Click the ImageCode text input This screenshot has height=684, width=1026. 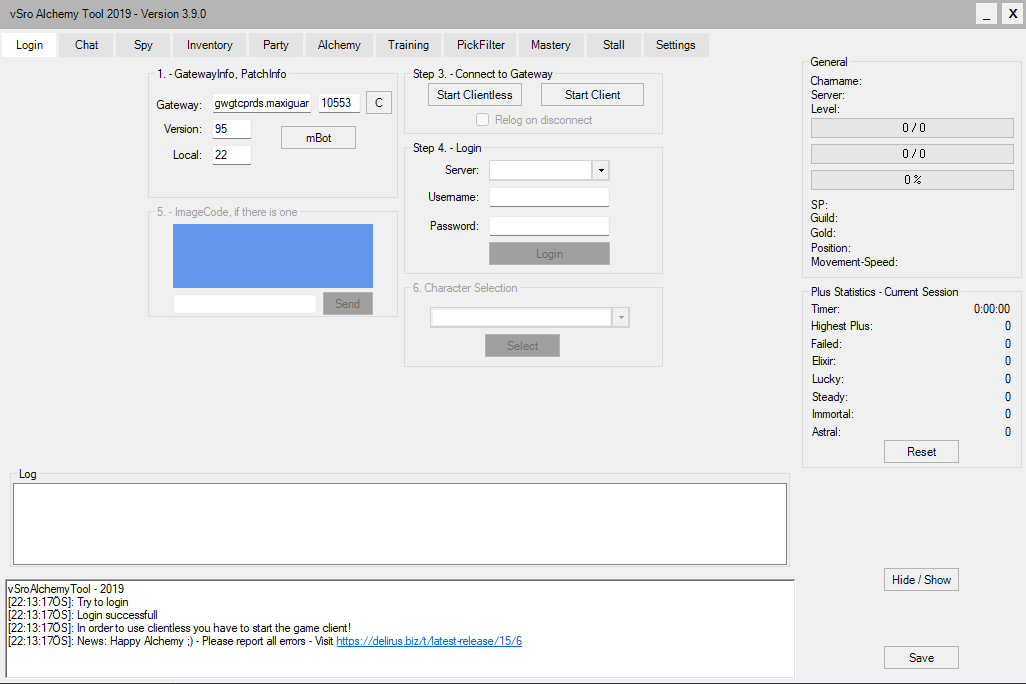(x=245, y=304)
